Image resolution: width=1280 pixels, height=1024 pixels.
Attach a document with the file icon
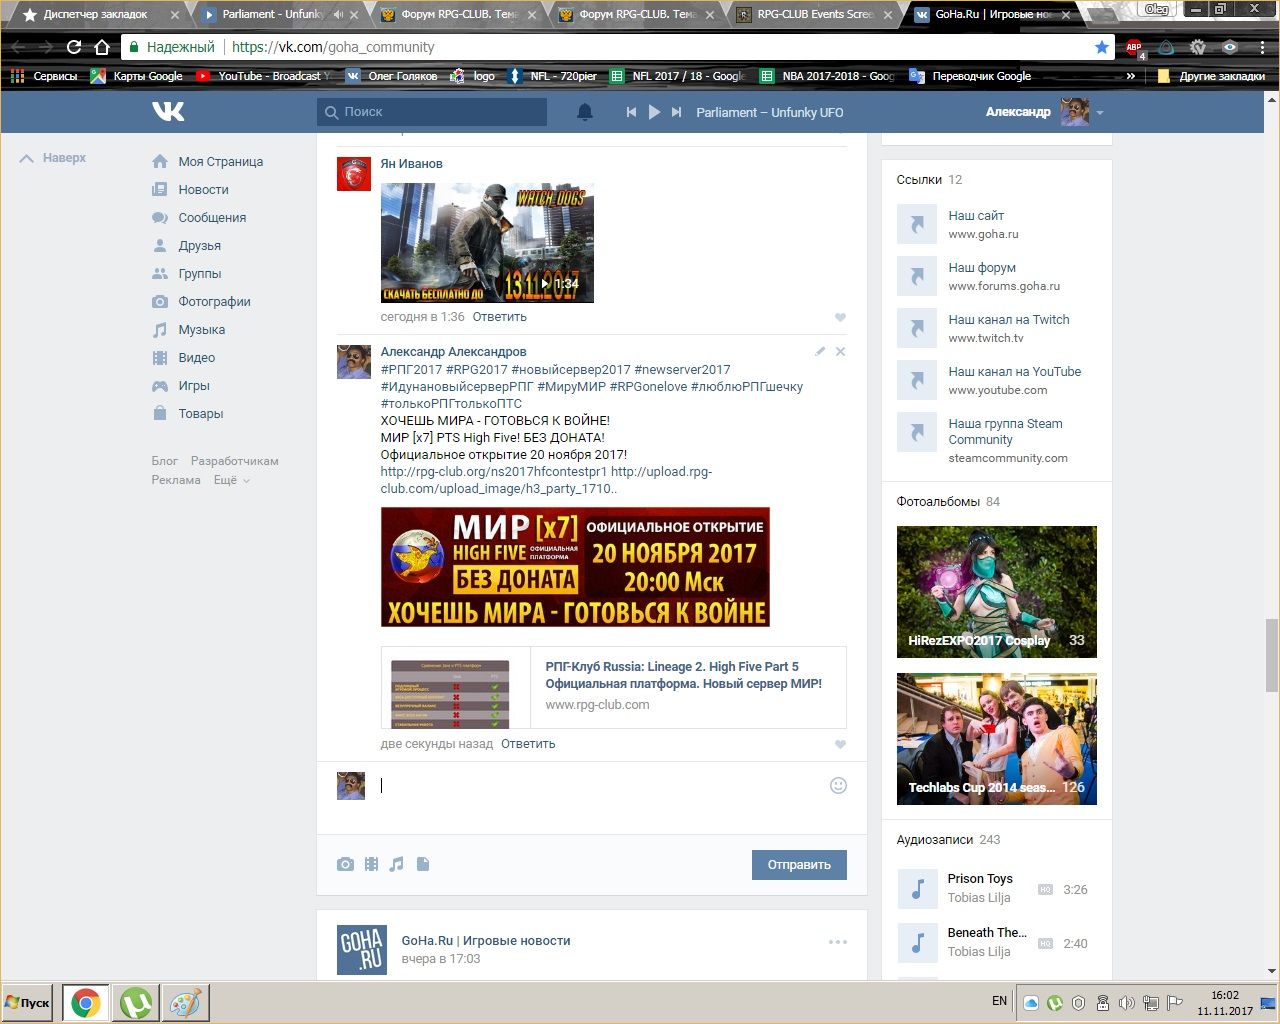click(423, 864)
